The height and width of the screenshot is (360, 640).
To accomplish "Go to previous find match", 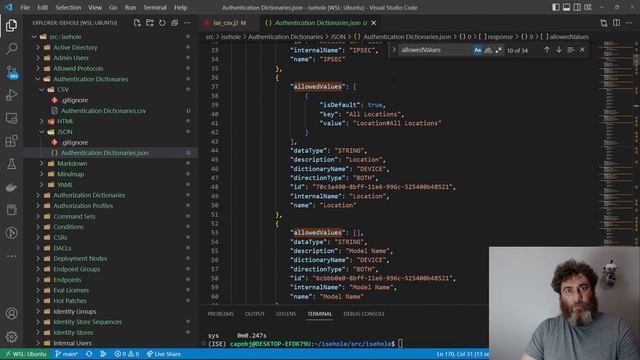I will (x=547, y=50).
